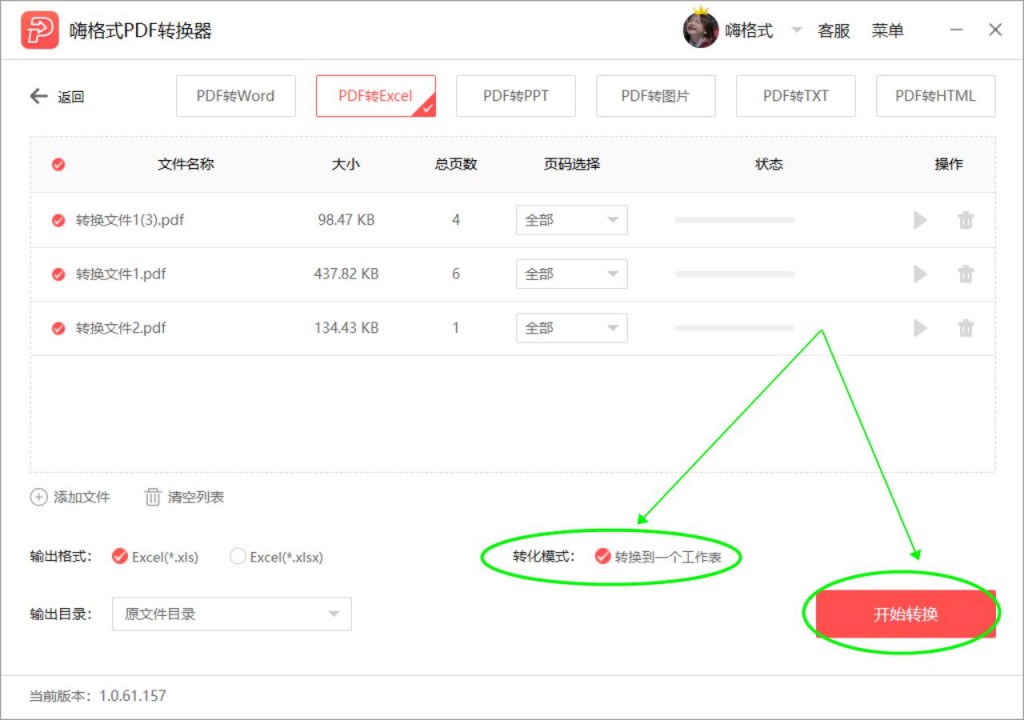Click progress bar of 转换文件1(3).pdf
The width and height of the screenshot is (1024, 720).
pyautogui.click(x=735, y=220)
